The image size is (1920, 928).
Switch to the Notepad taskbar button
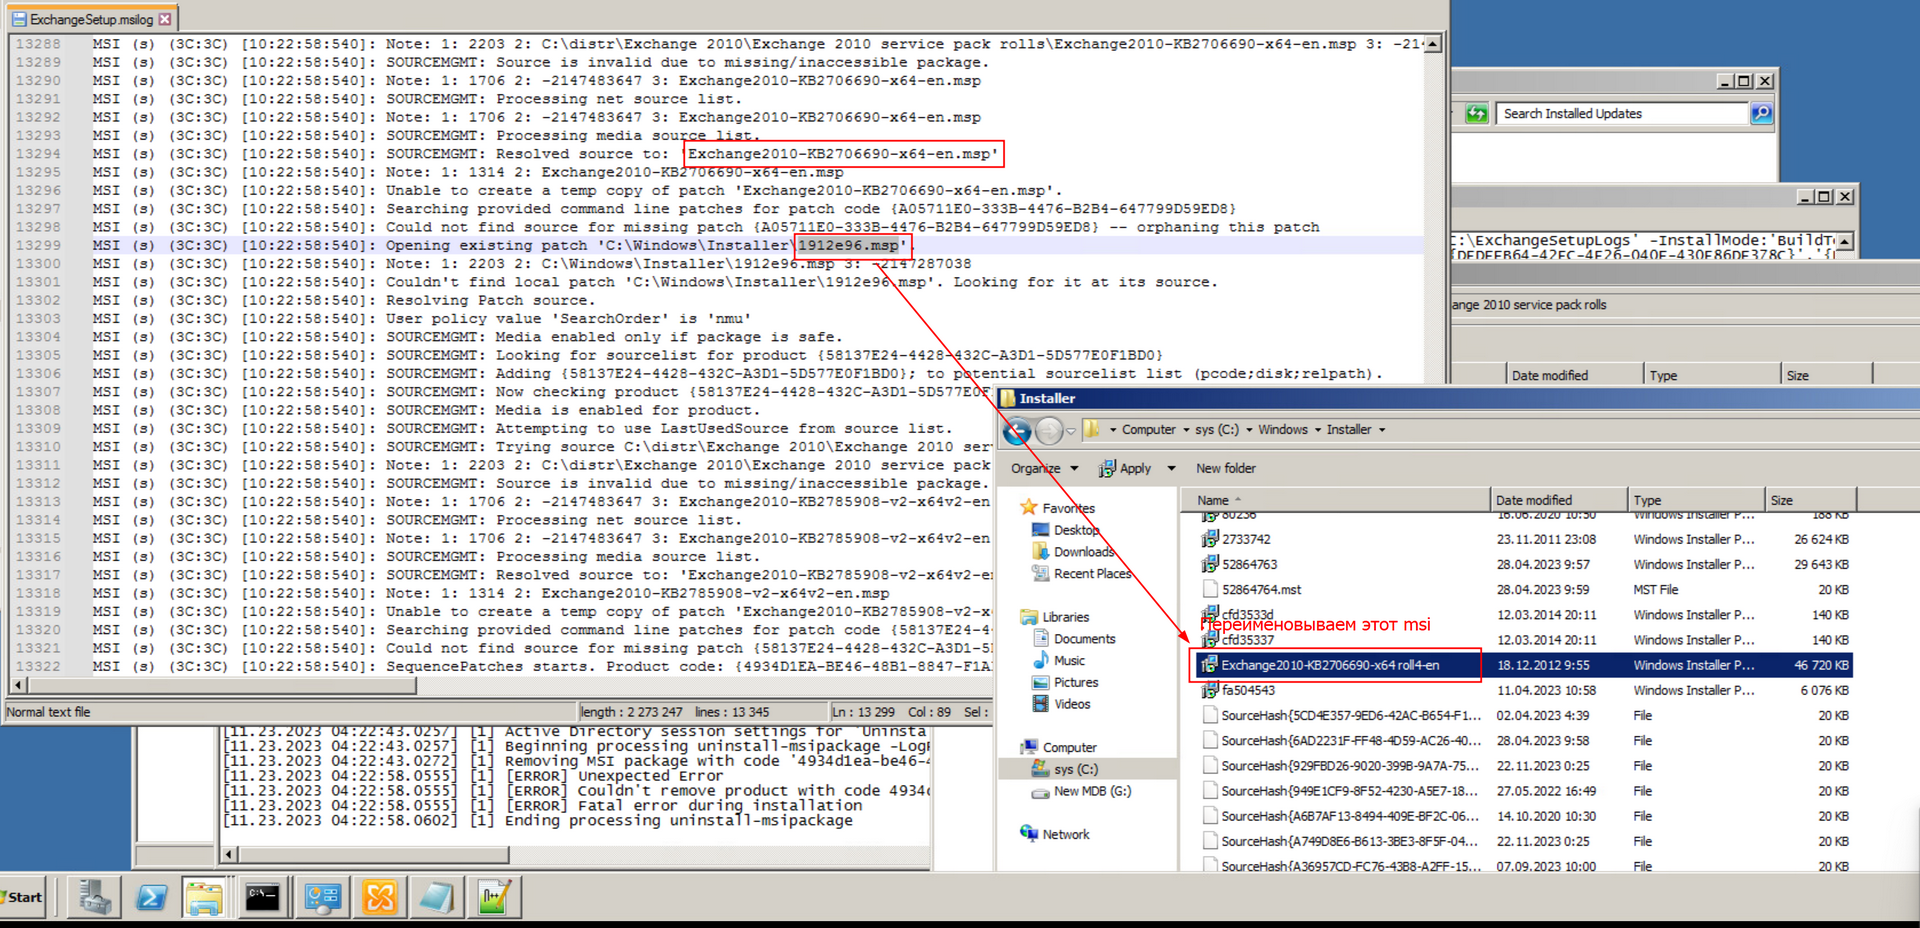click(437, 897)
